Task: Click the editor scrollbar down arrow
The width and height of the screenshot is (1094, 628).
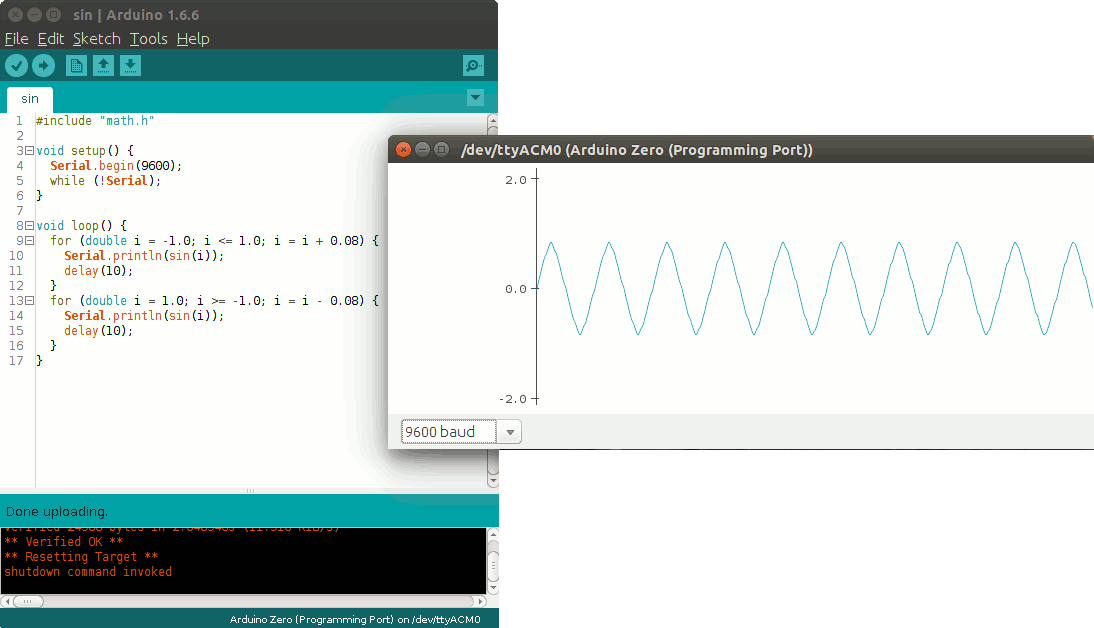Action: click(x=493, y=481)
